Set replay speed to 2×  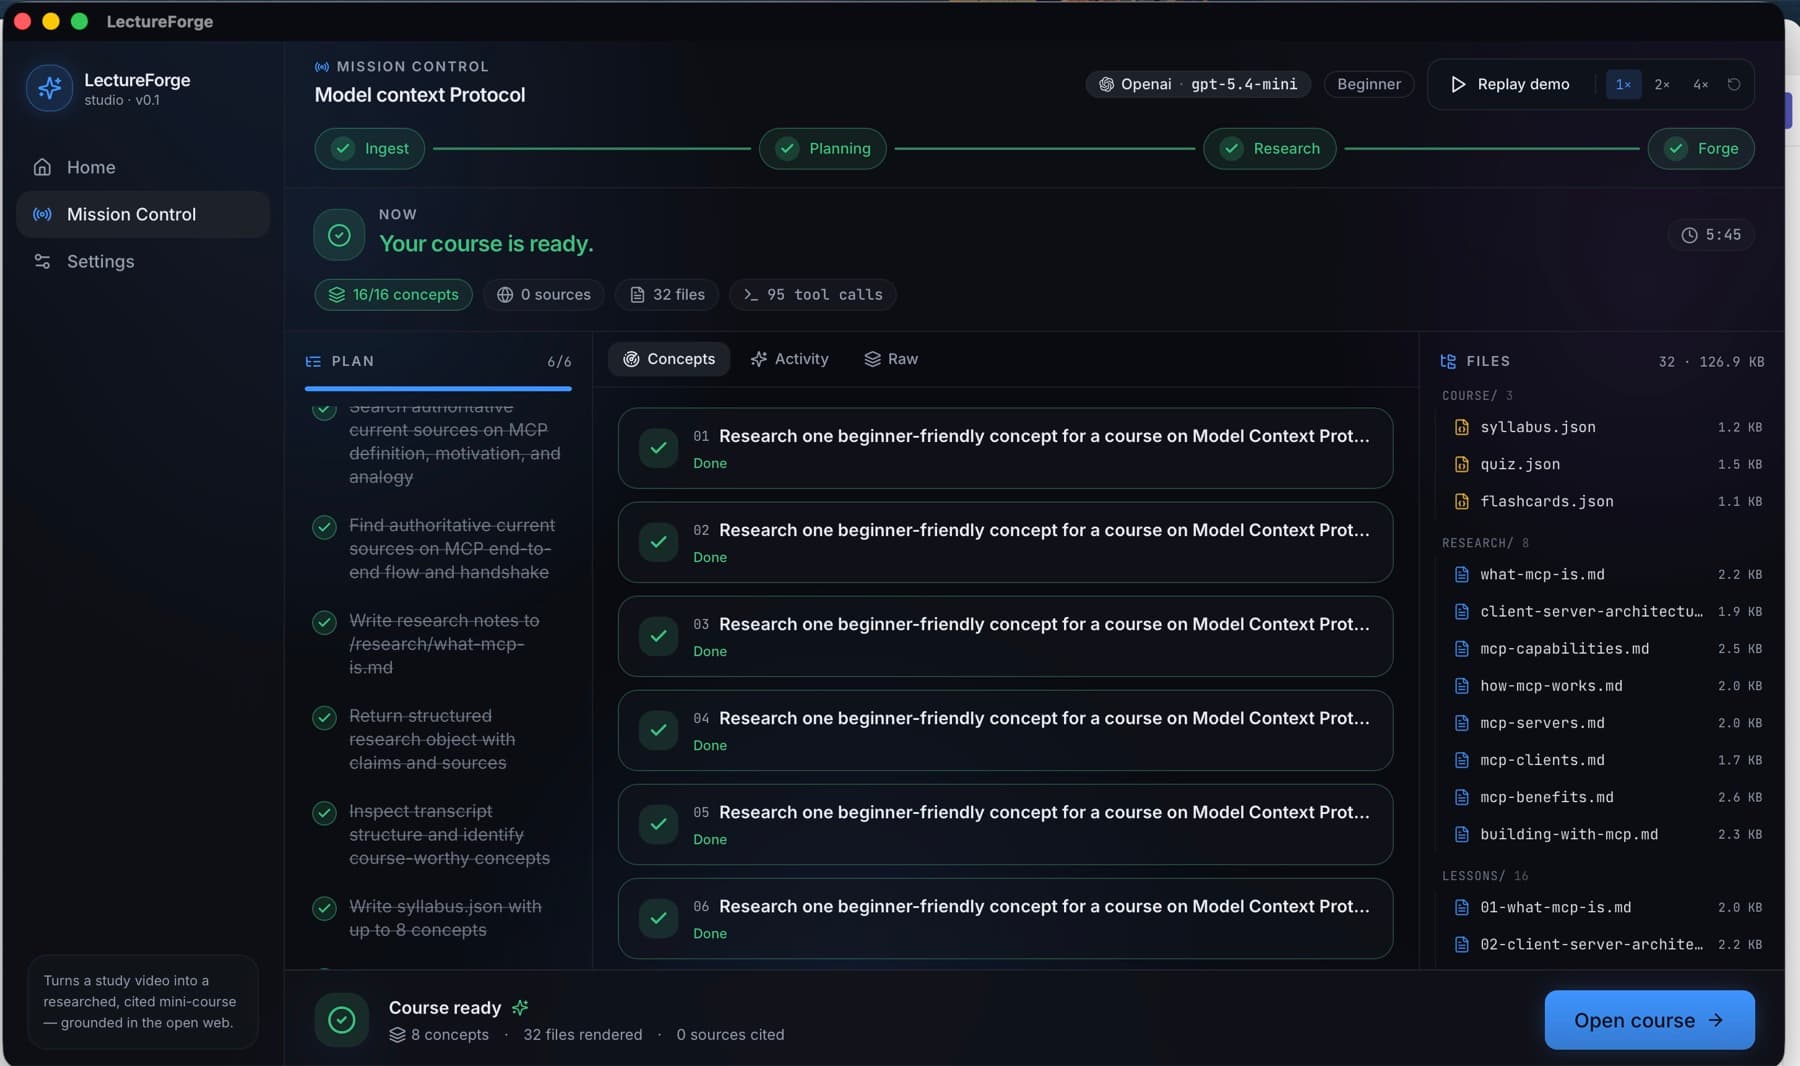coord(1662,84)
